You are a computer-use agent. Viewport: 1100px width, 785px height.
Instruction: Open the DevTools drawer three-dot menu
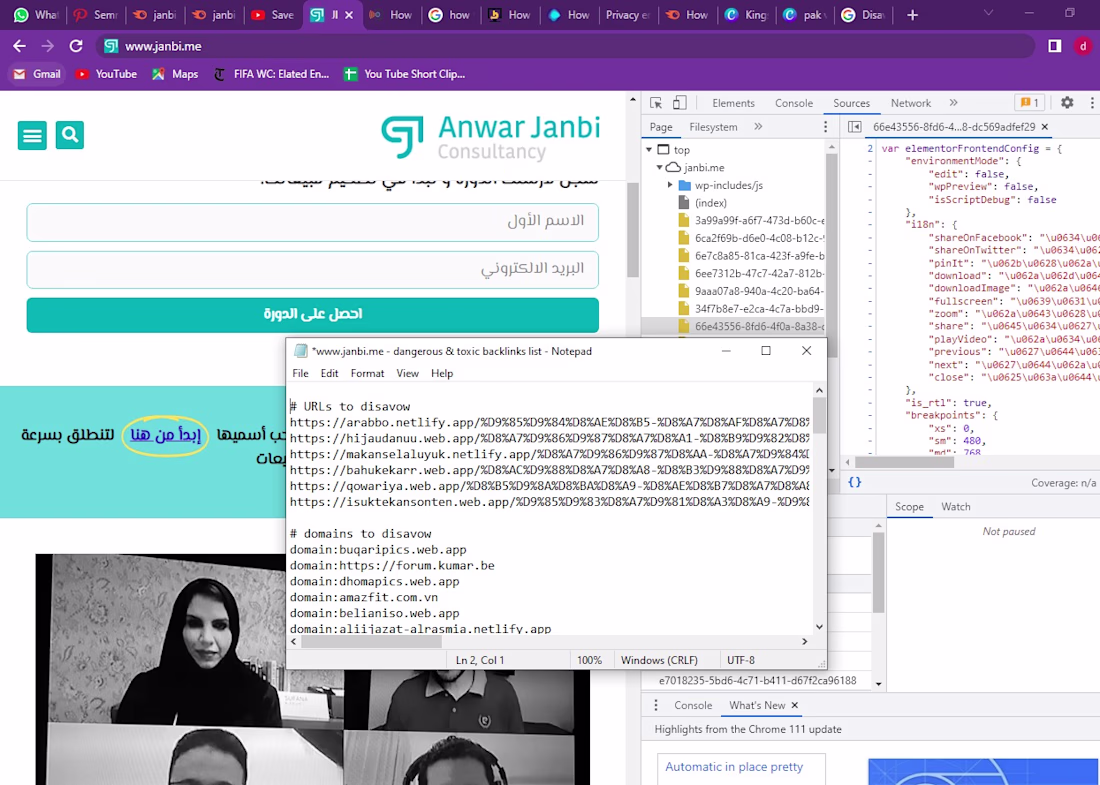(x=656, y=705)
